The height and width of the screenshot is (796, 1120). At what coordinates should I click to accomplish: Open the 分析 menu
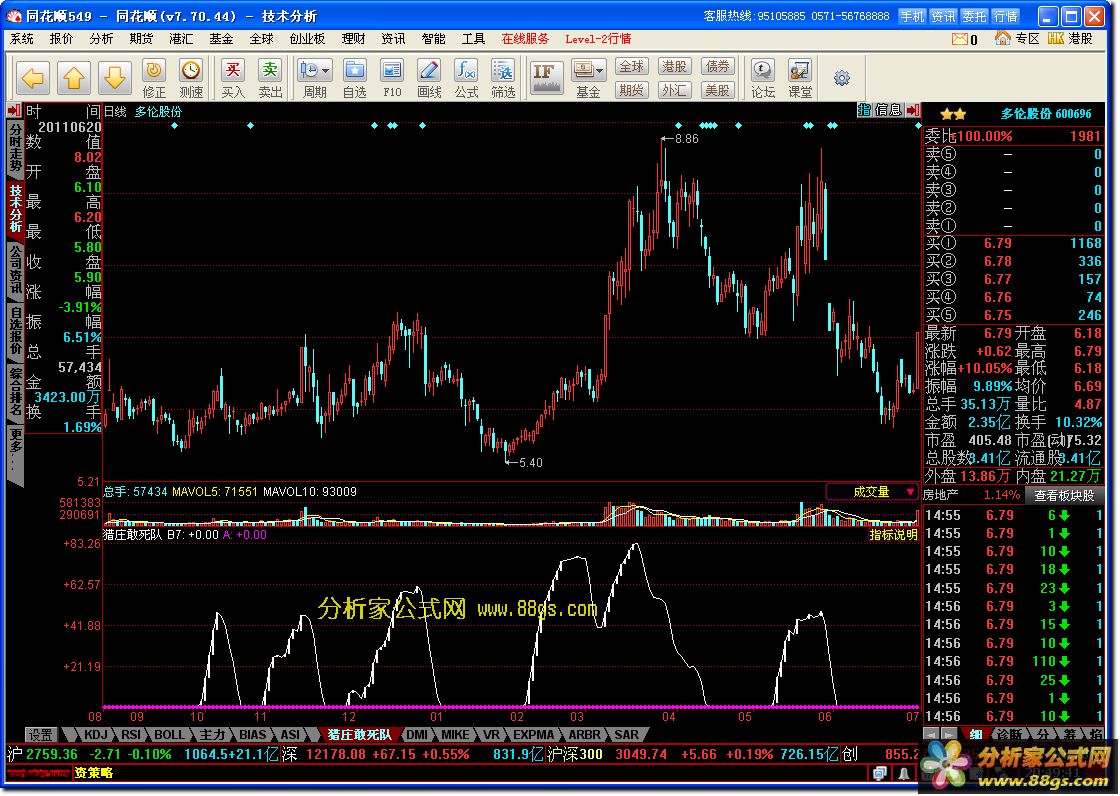[x=101, y=39]
